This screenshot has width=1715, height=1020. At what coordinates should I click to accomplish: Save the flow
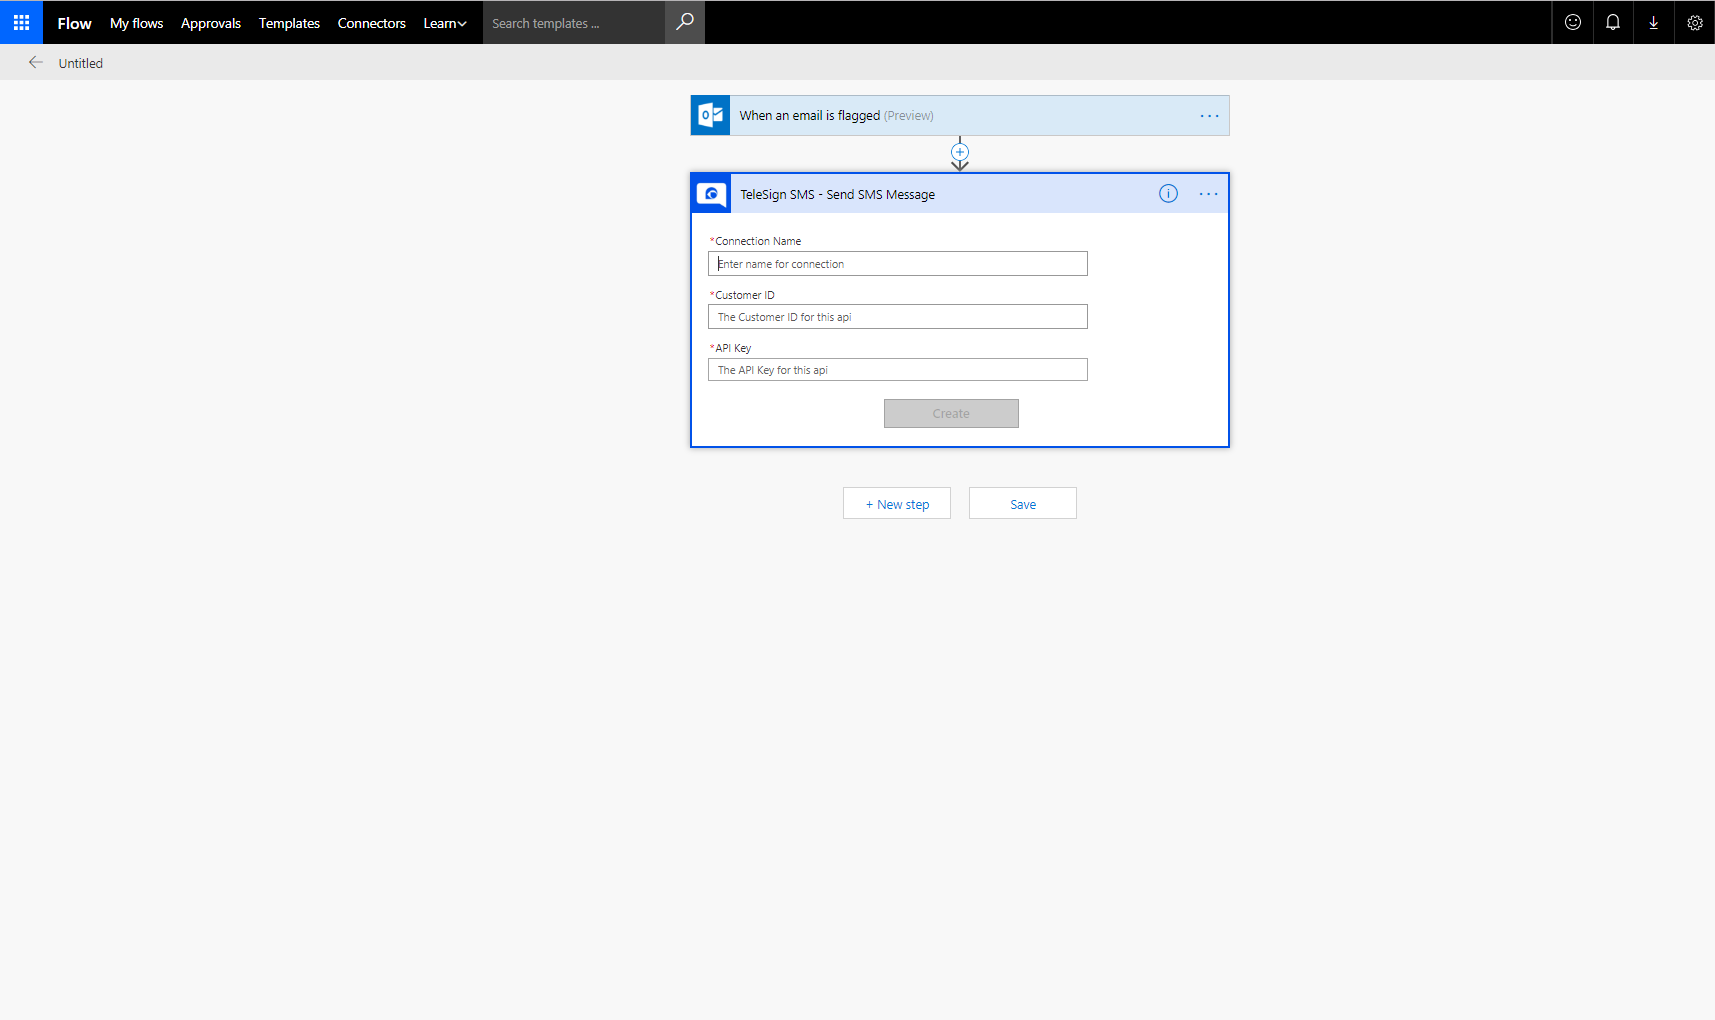click(1023, 503)
